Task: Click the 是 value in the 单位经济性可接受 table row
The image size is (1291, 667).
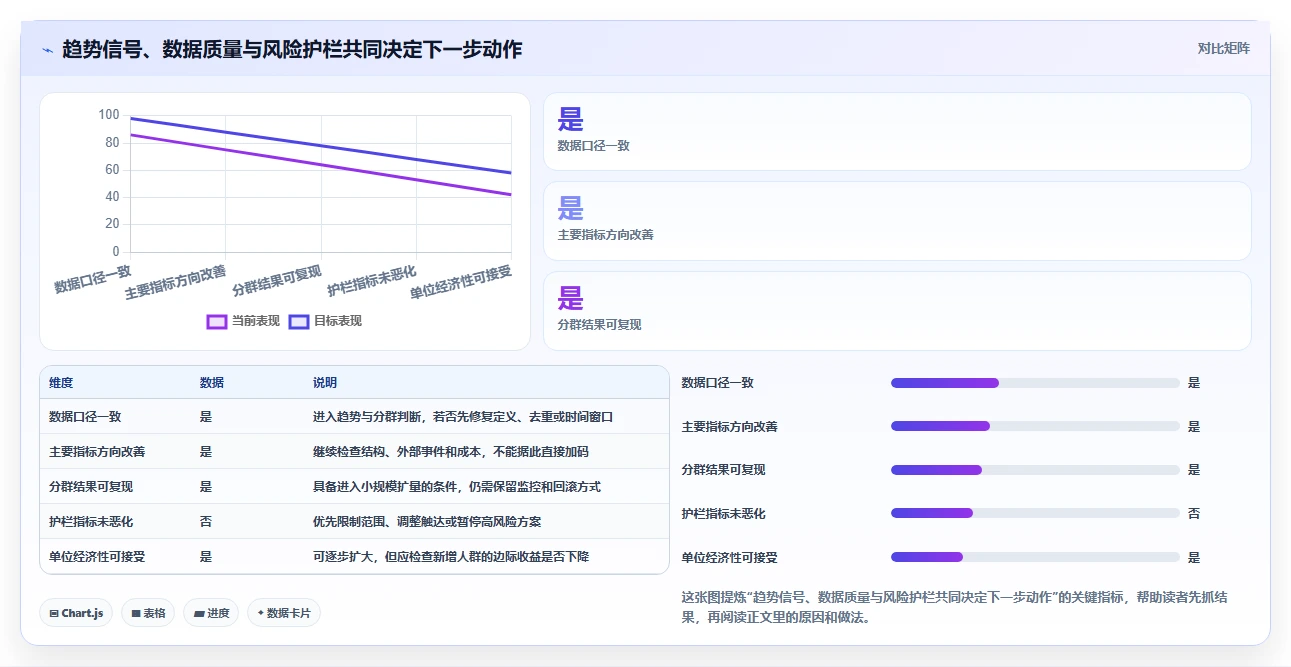Action: (206, 556)
